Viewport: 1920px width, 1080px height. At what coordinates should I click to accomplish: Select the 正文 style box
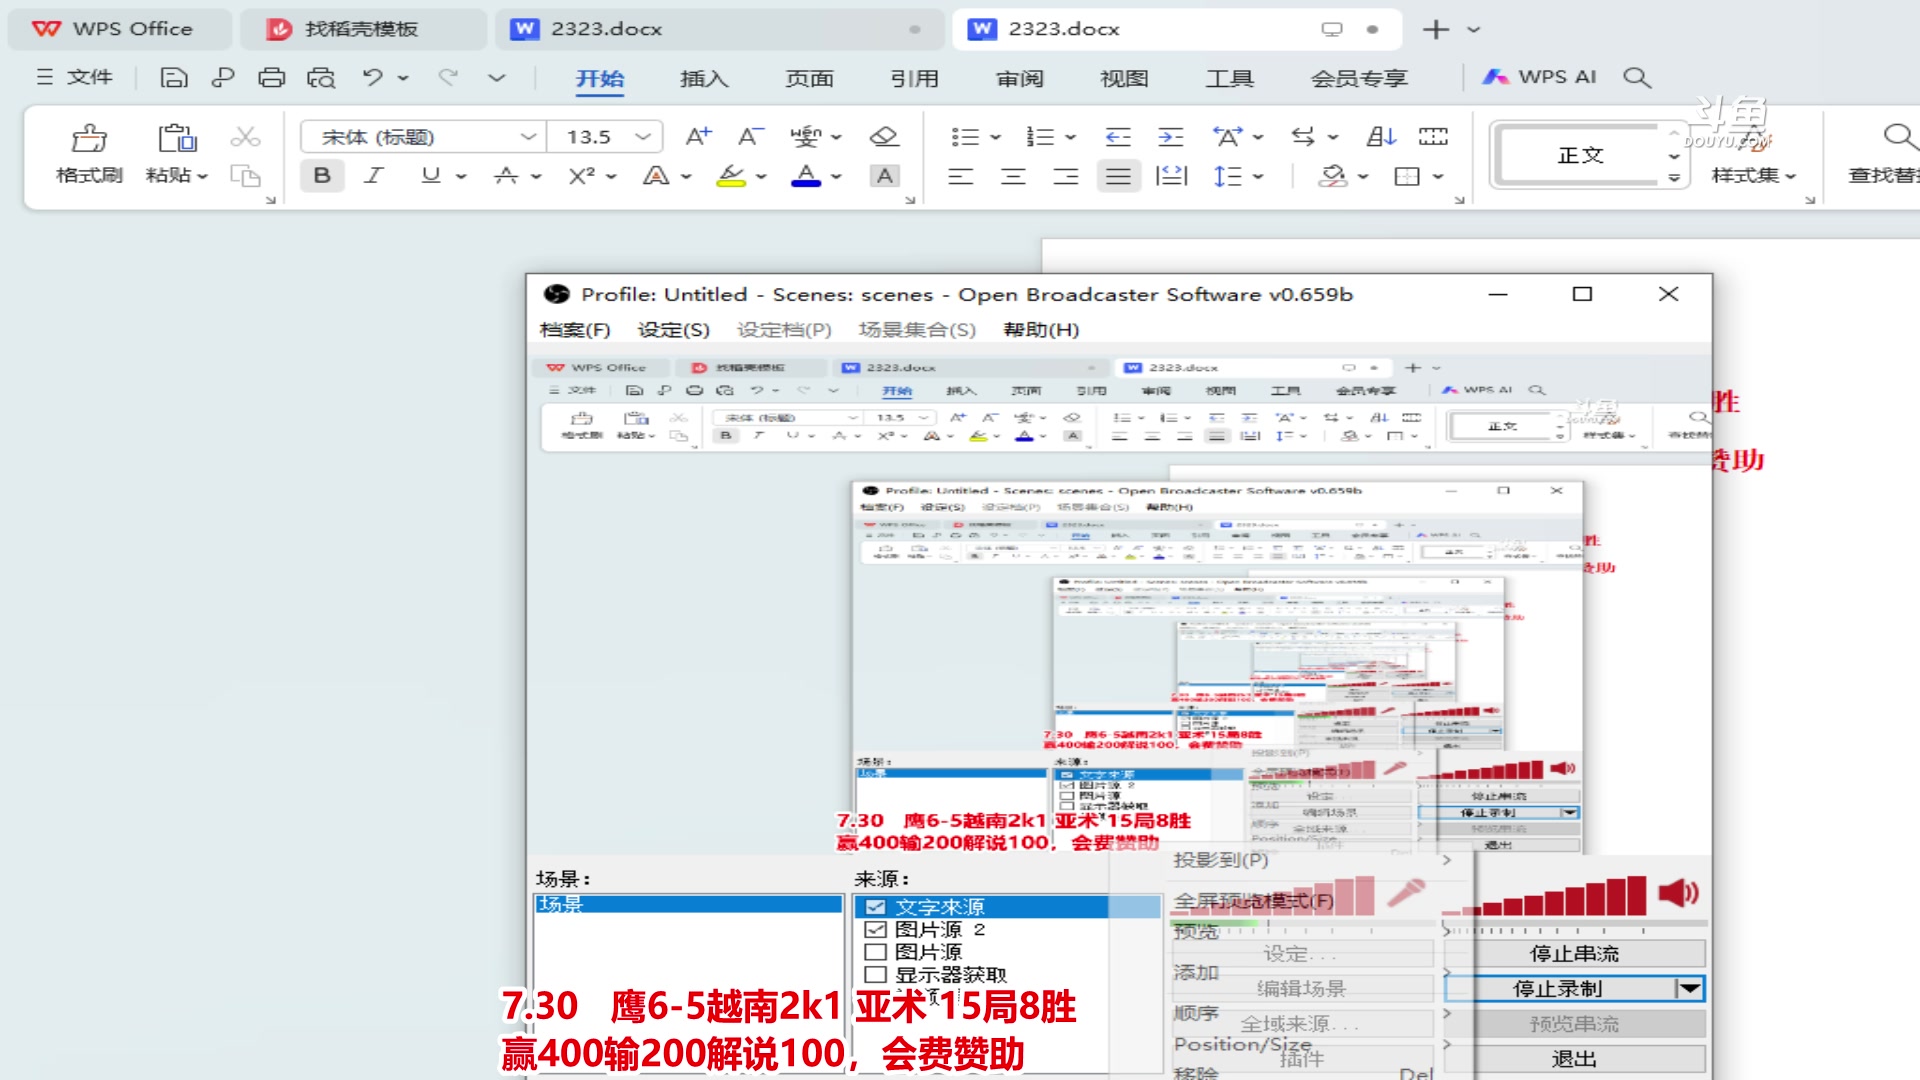pyautogui.click(x=1580, y=155)
